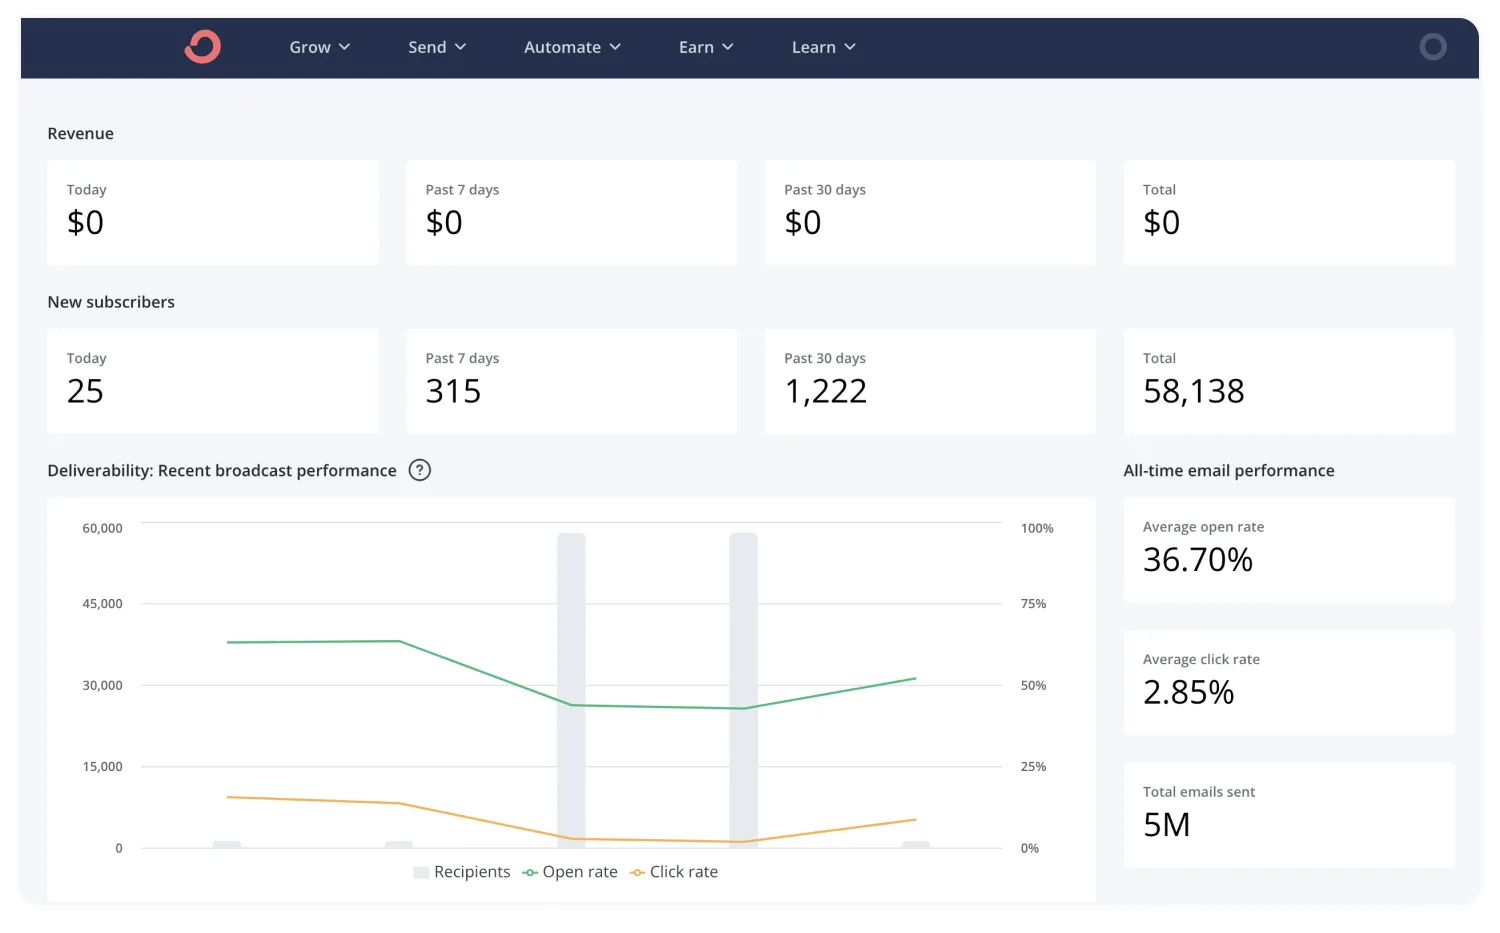Click the first tall gray recipients bar
1500x933 pixels.
pos(571,690)
